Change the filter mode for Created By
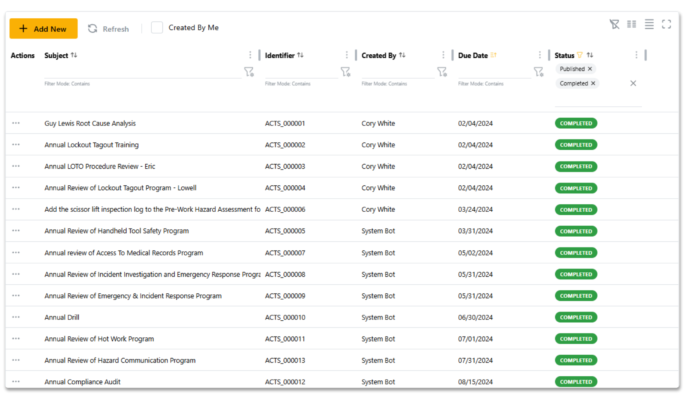692x396 pixels. click(x=442, y=72)
